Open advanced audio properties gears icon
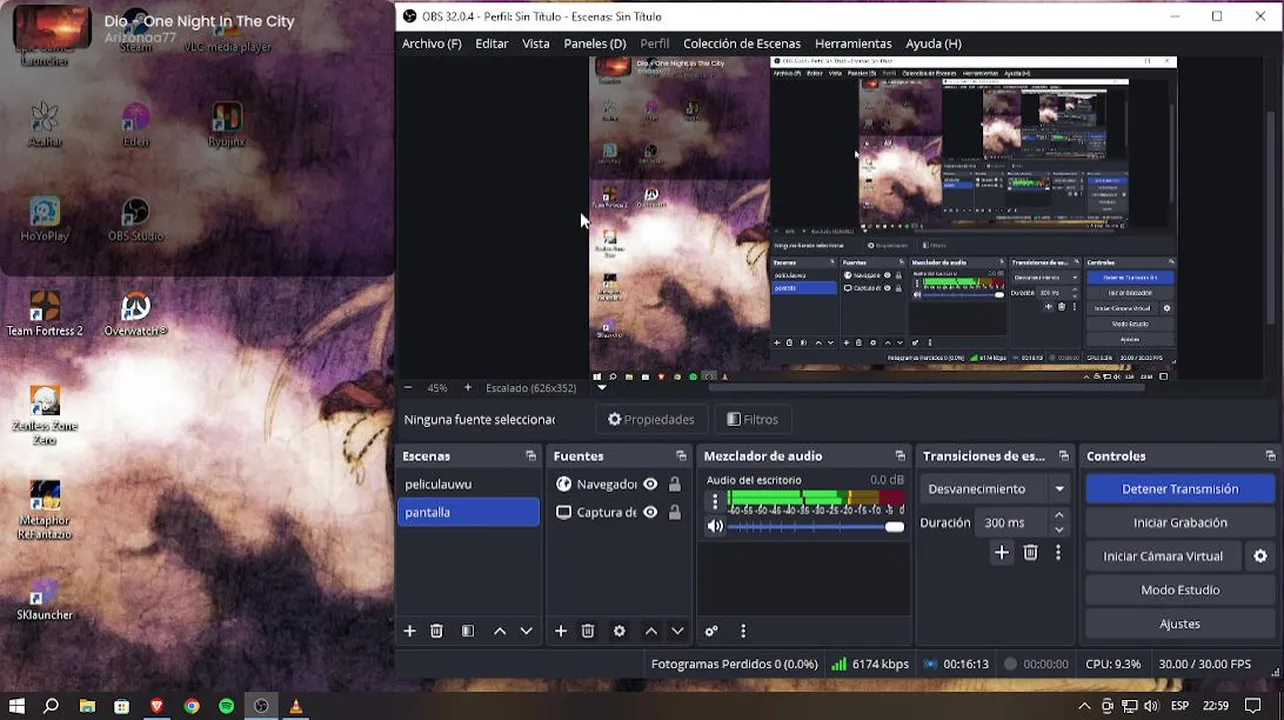Viewport: 1284px width, 720px height. point(711,631)
